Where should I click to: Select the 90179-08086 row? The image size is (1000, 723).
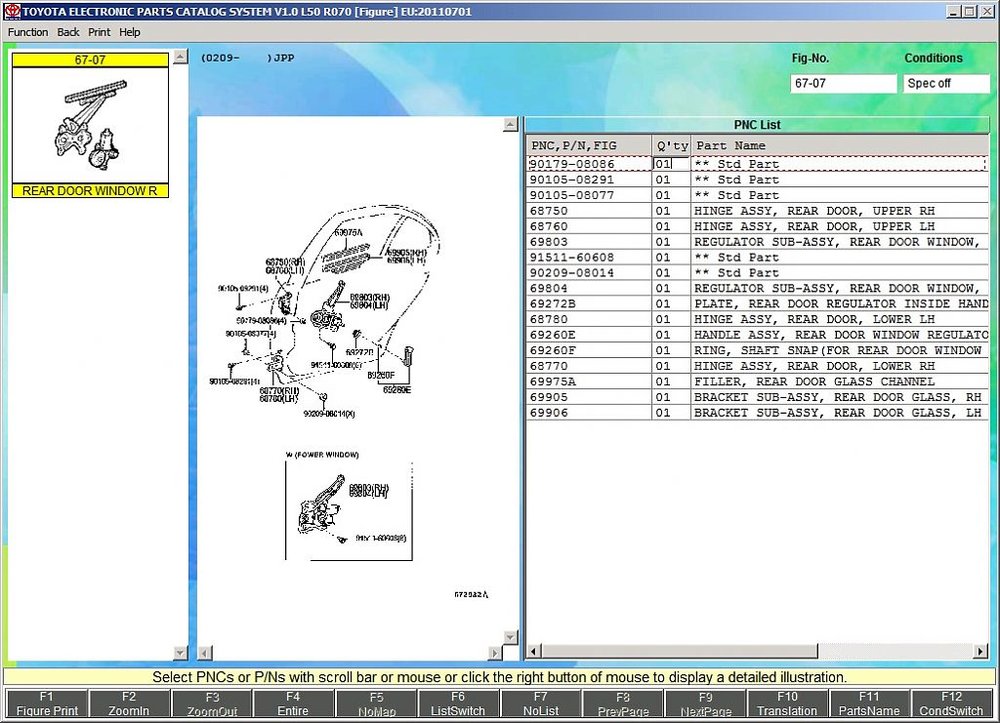click(758, 164)
